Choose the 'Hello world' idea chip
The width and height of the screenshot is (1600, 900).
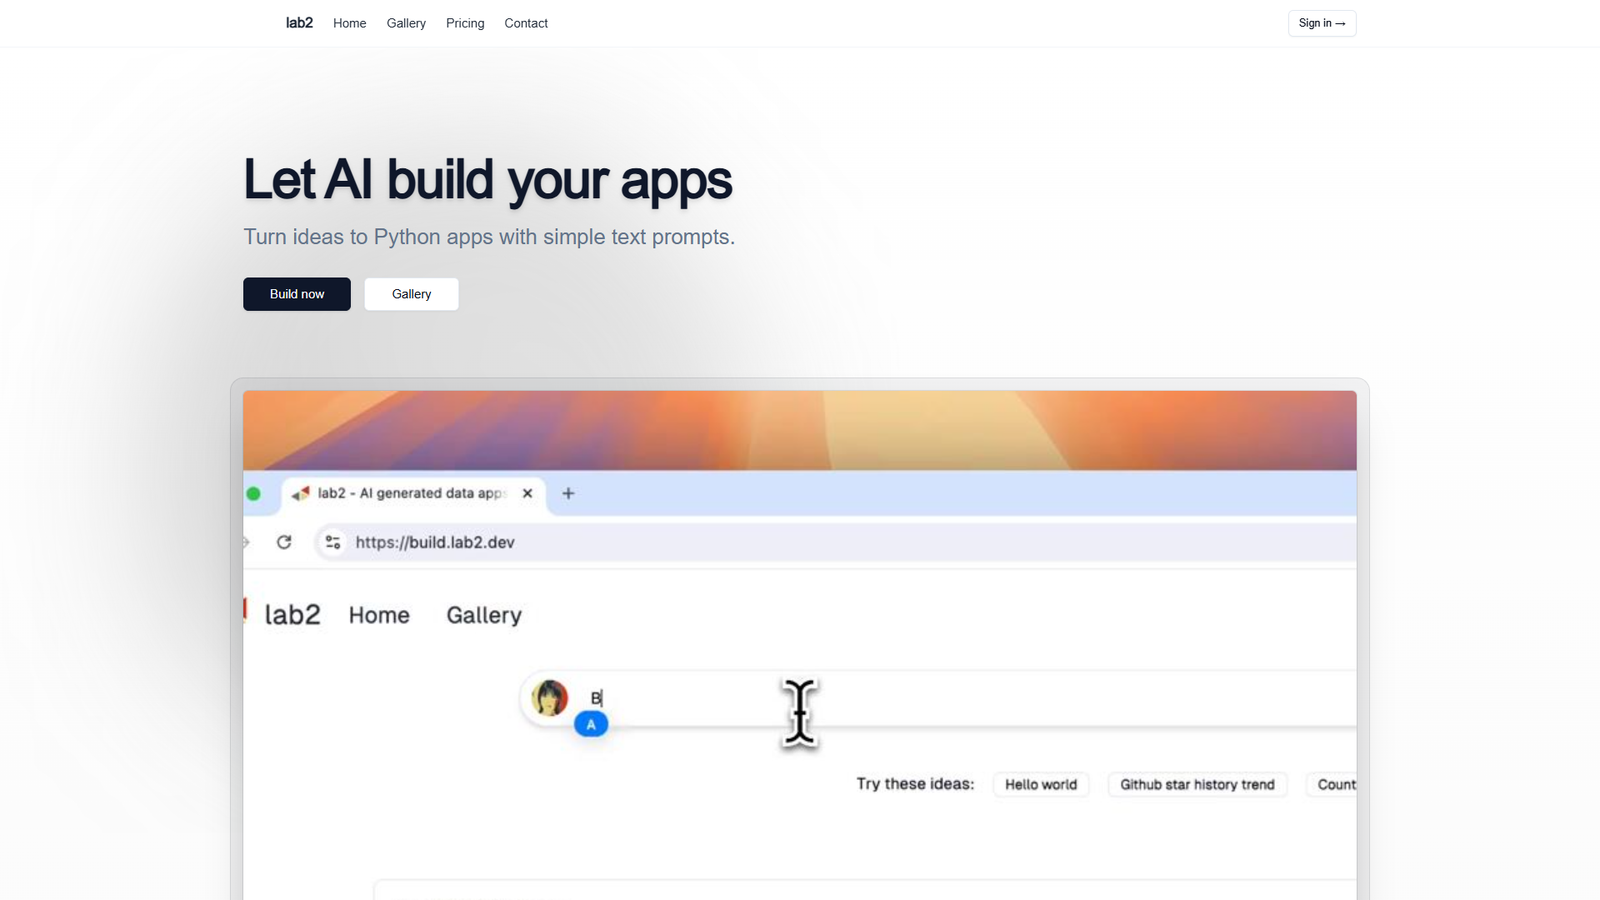click(1041, 785)
